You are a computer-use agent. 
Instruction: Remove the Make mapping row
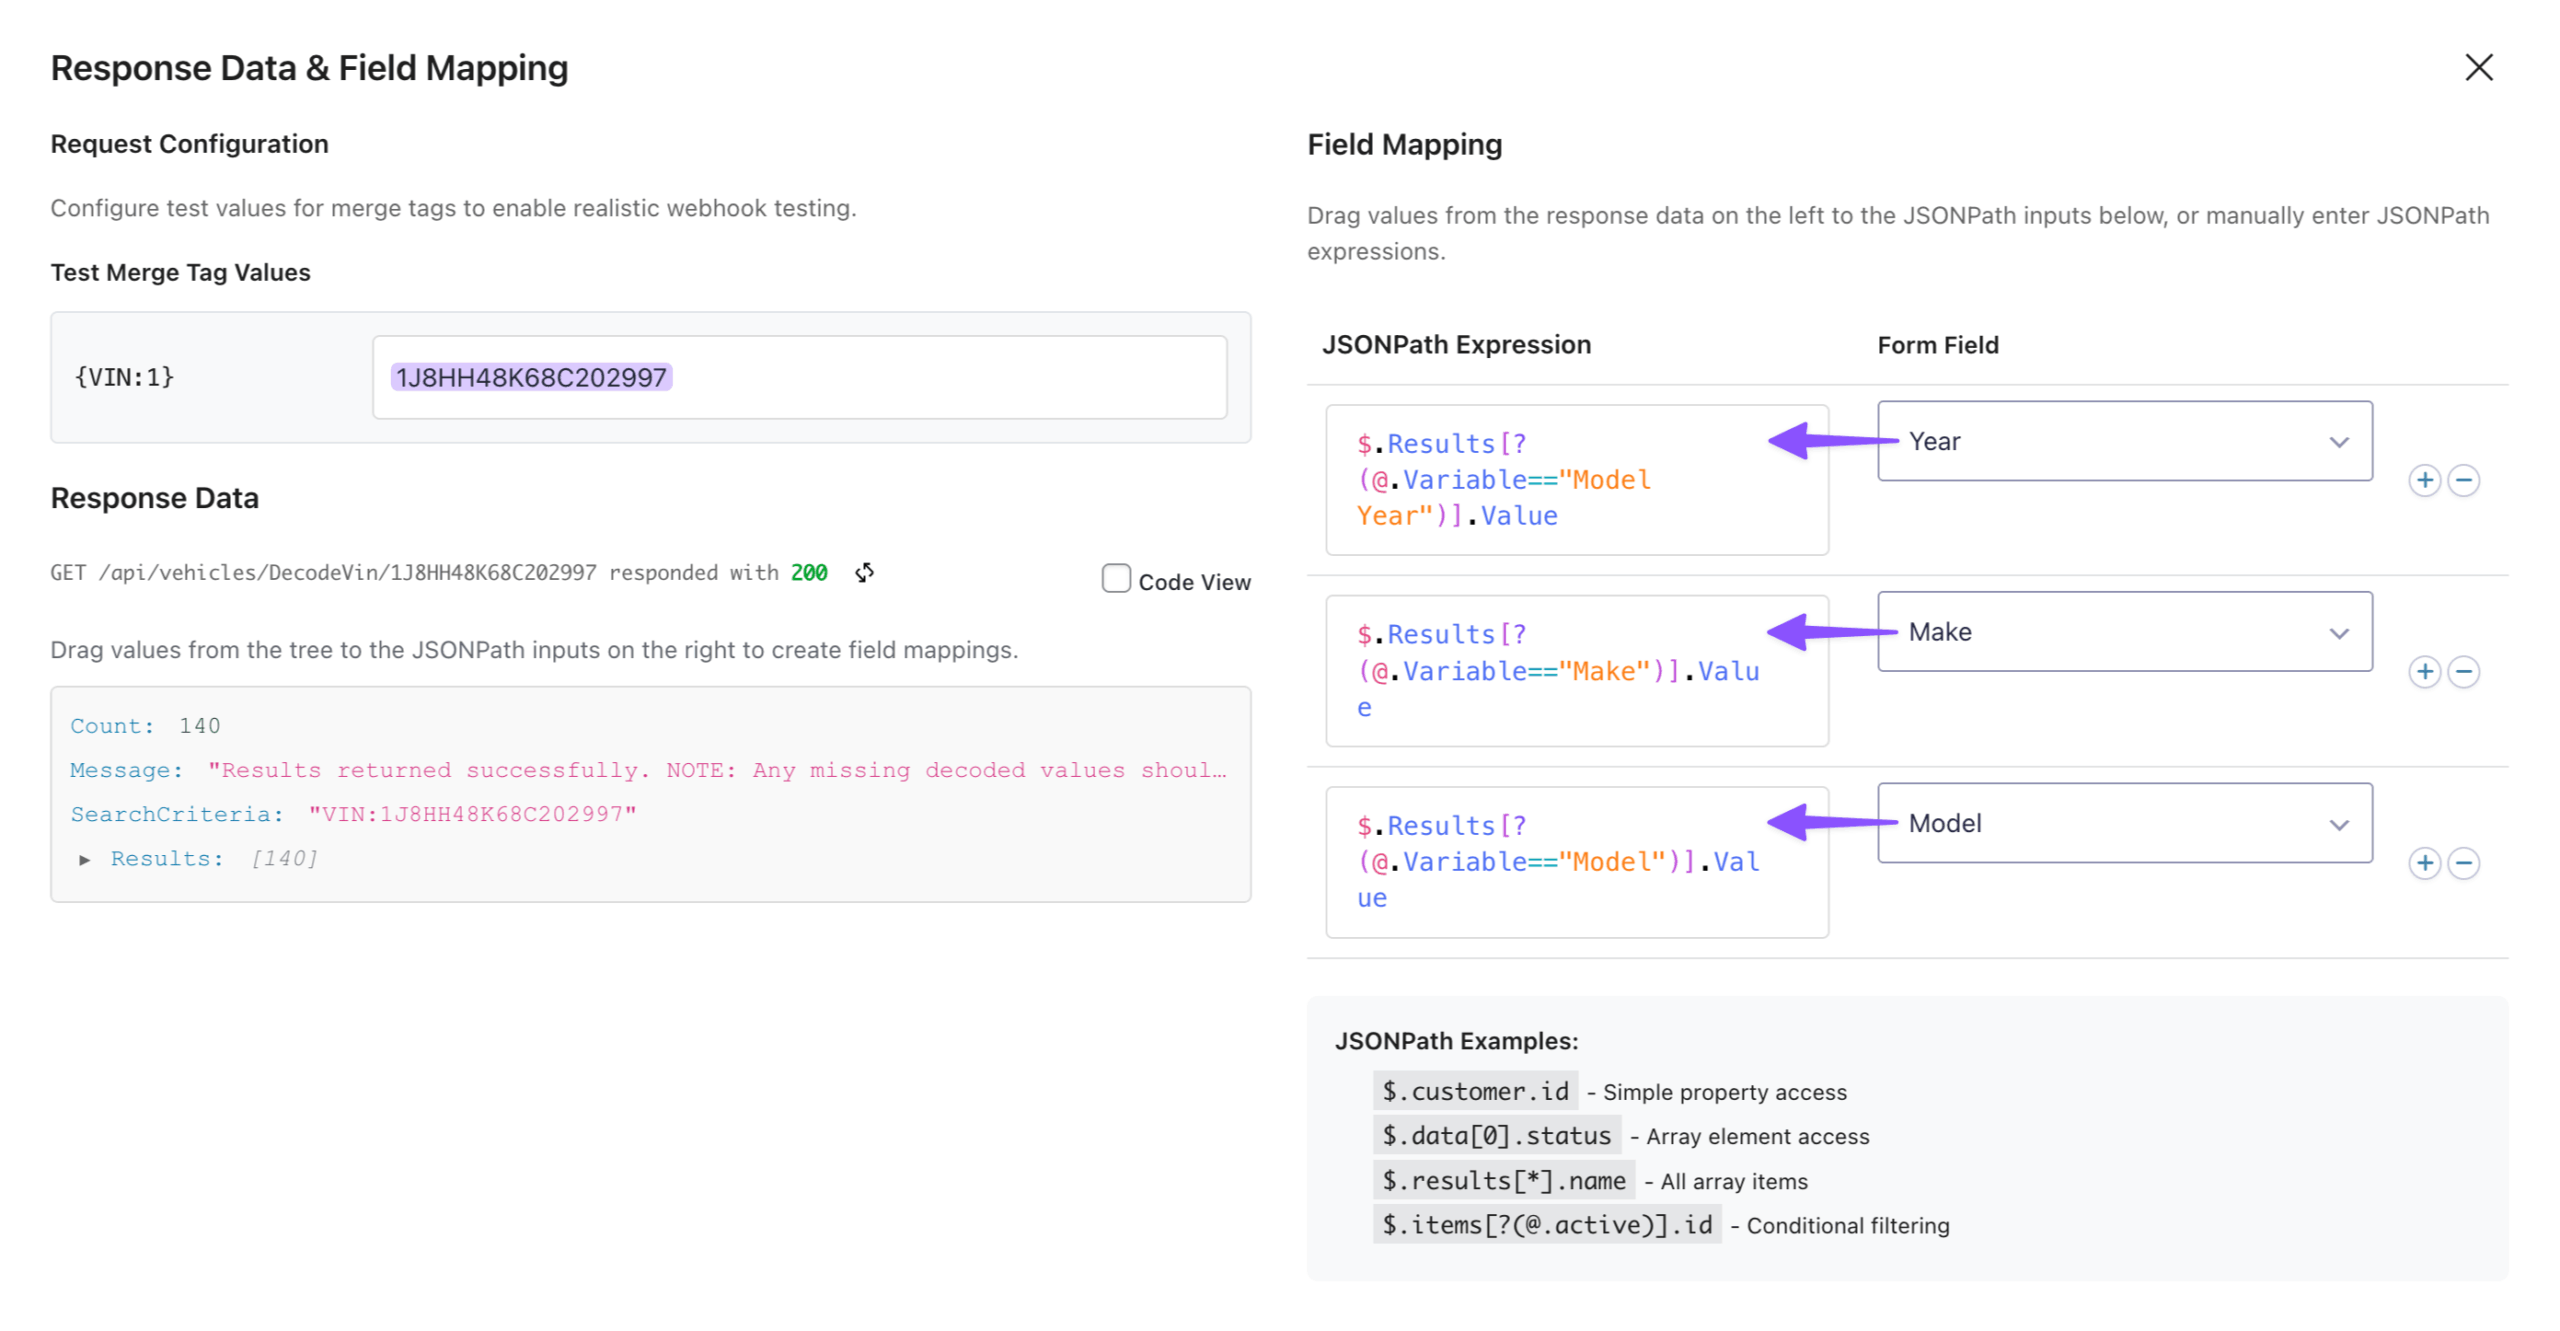pyautogui.click(x=2463, y=671)
